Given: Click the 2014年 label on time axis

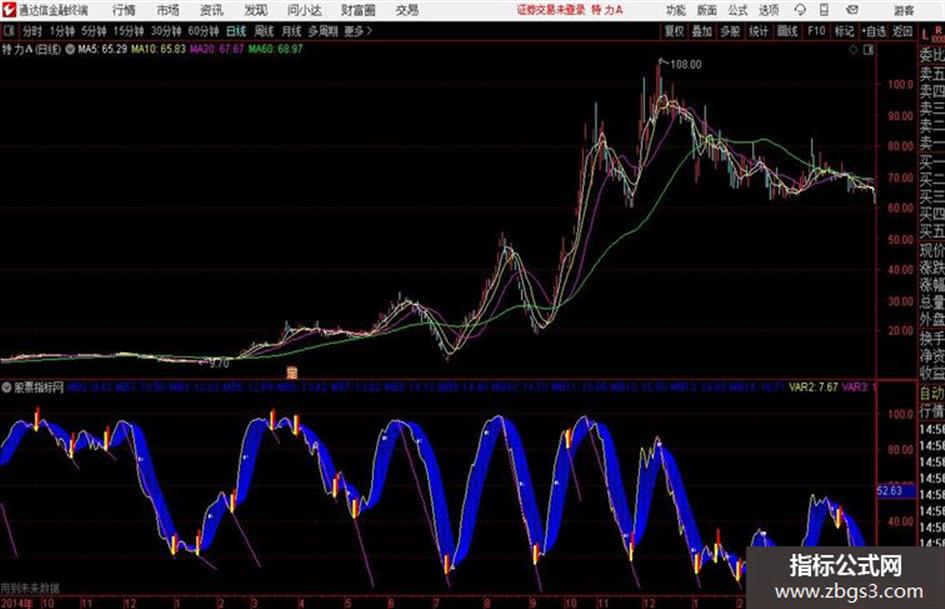Looking at the screenshot, I should pos(17,602).
